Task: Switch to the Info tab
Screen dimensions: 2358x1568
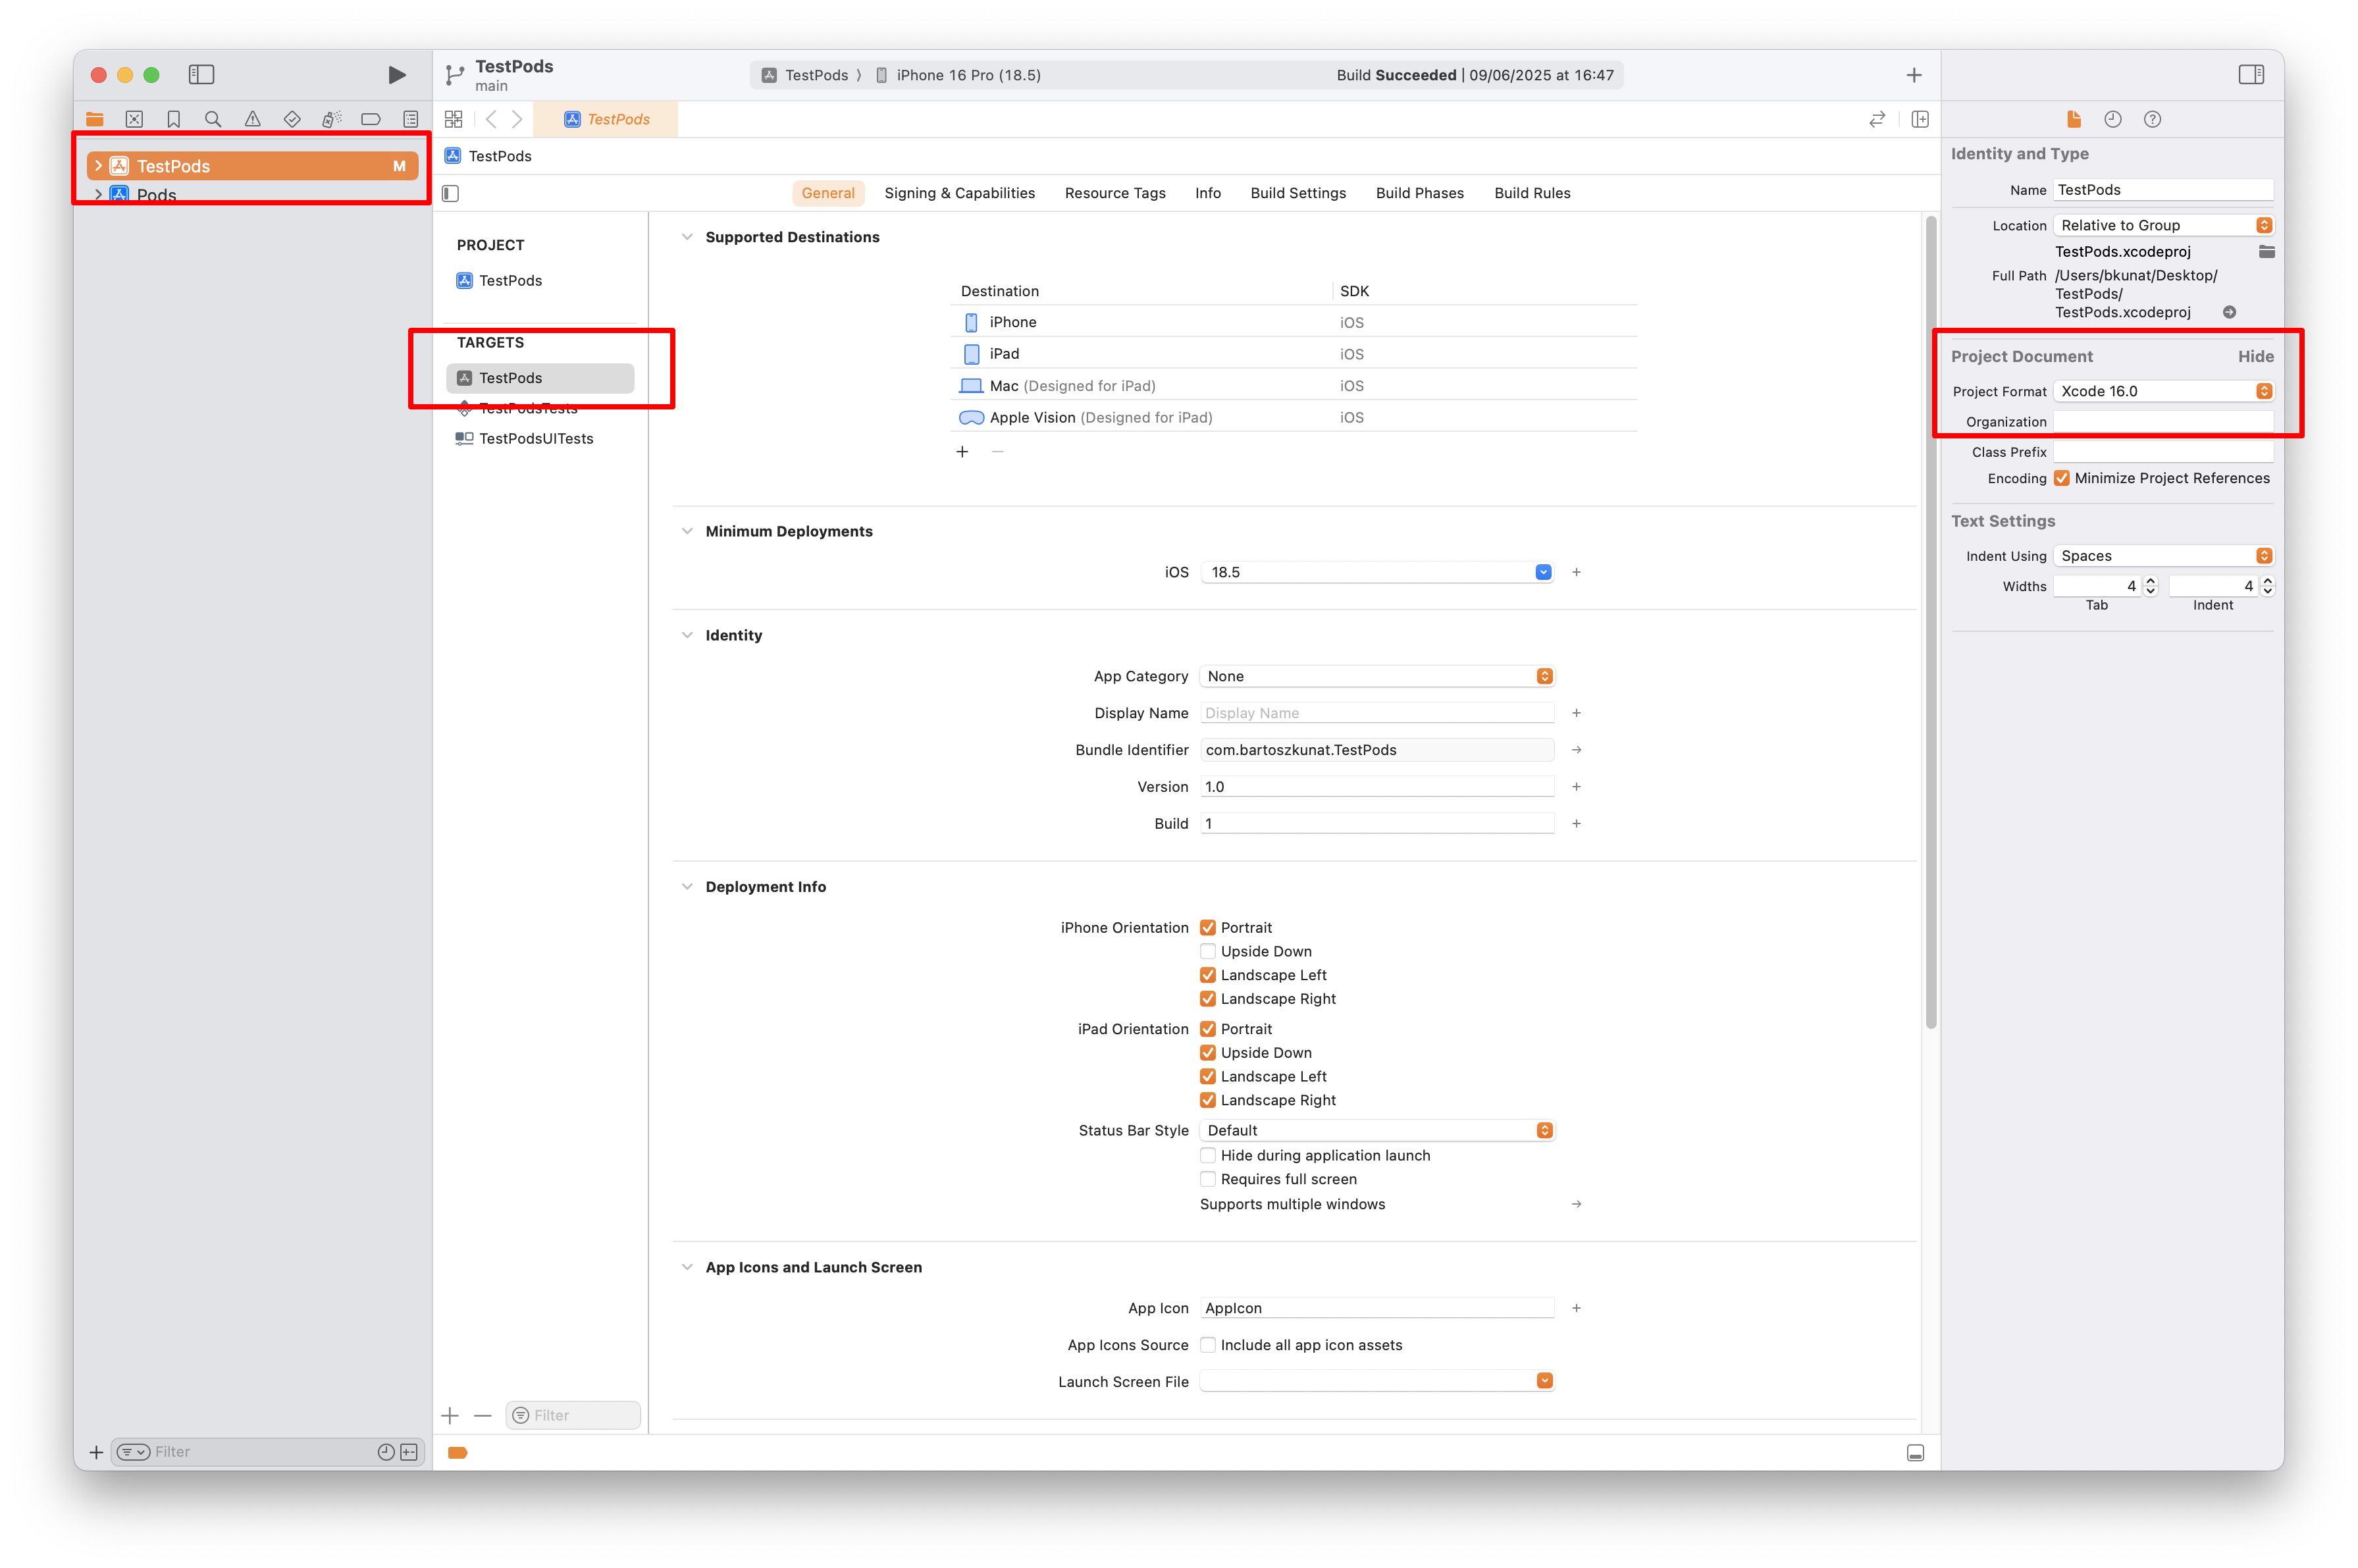Action: [1208, 193]
